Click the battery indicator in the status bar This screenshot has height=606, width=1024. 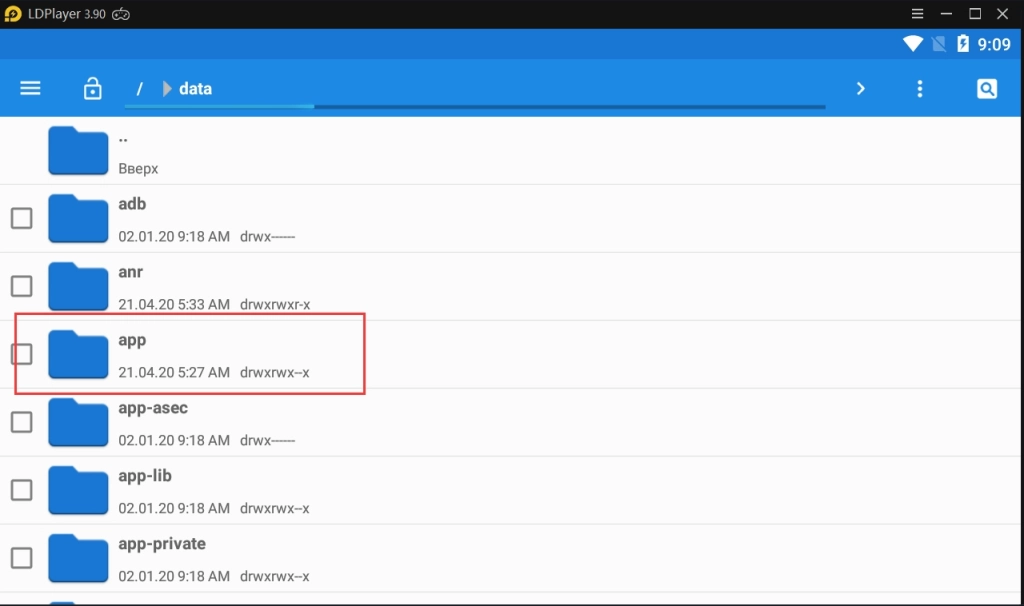963,43
